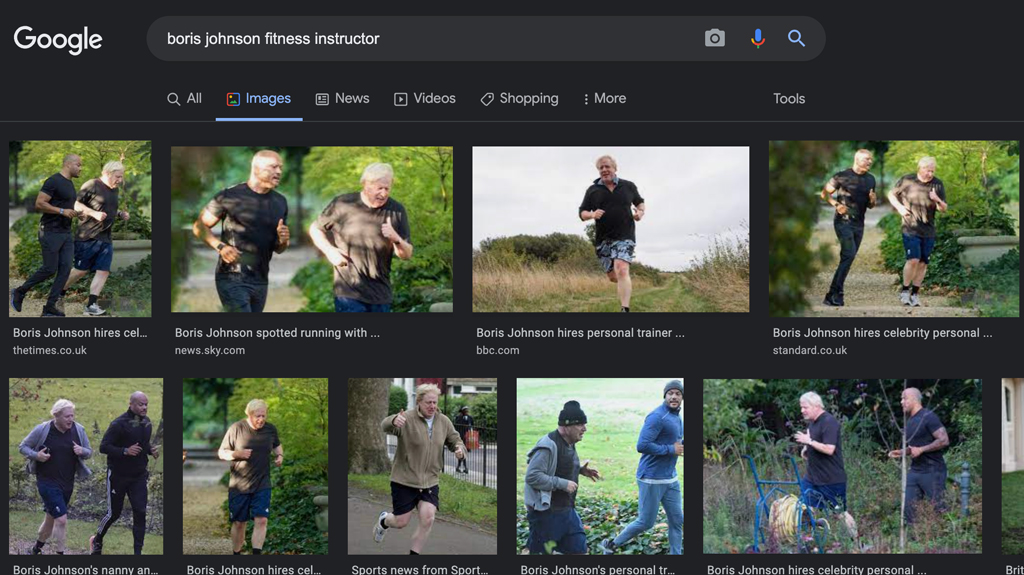
Task: Click the 'Boris Johnson spotted running with' caption
Action: pyautogui.click(x=277, y=333)
